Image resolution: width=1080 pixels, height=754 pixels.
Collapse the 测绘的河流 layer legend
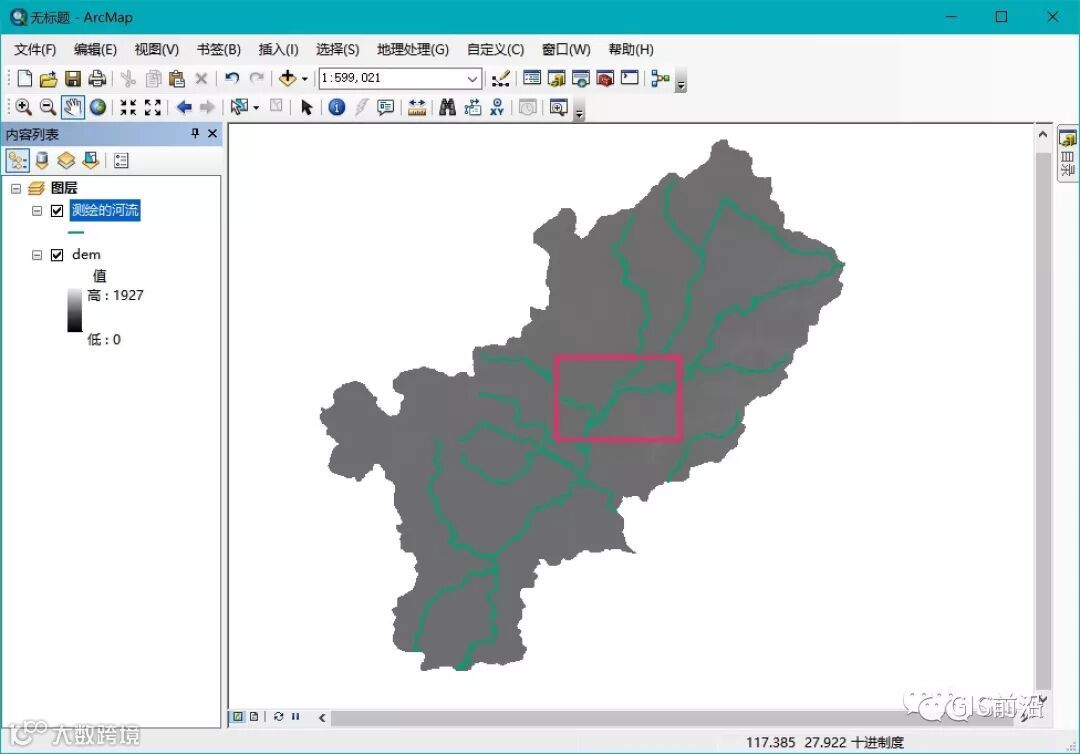point(37,211)
